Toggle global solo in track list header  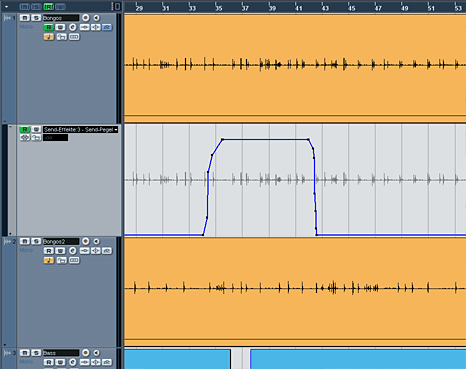coord(36,7)
